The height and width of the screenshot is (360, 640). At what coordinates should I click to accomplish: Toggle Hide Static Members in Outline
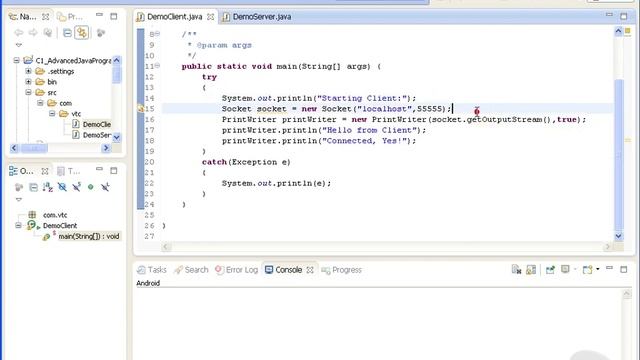click(76, 187)
